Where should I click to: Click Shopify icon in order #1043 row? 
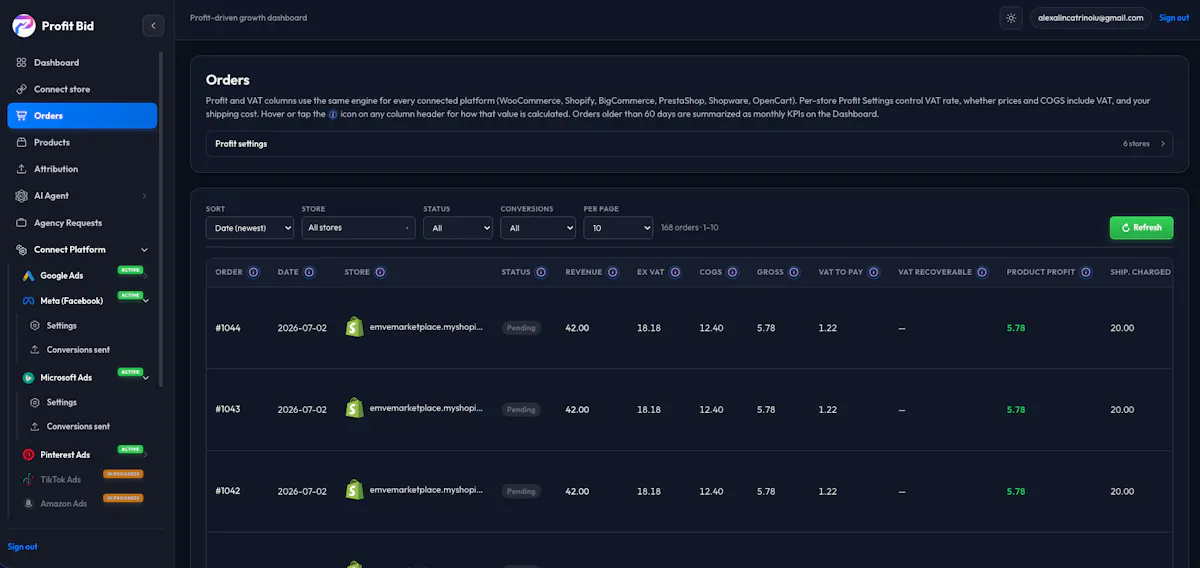pyautogui.click(x=353, y=409)
